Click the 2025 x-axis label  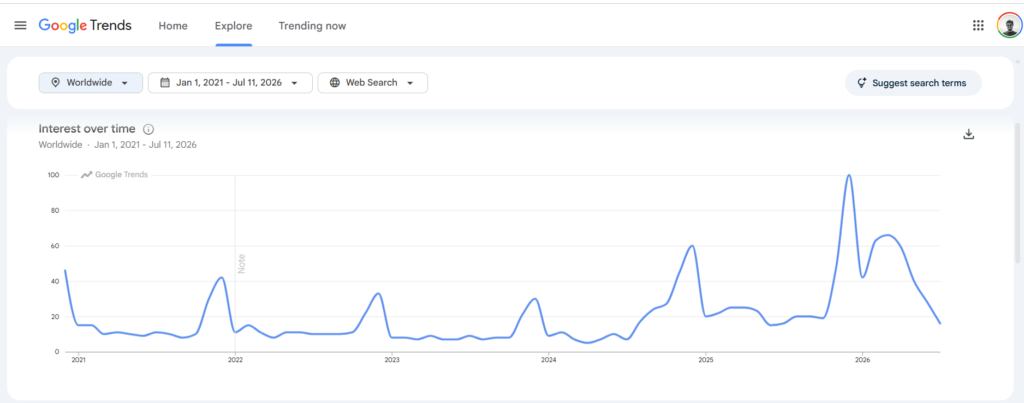705,360
